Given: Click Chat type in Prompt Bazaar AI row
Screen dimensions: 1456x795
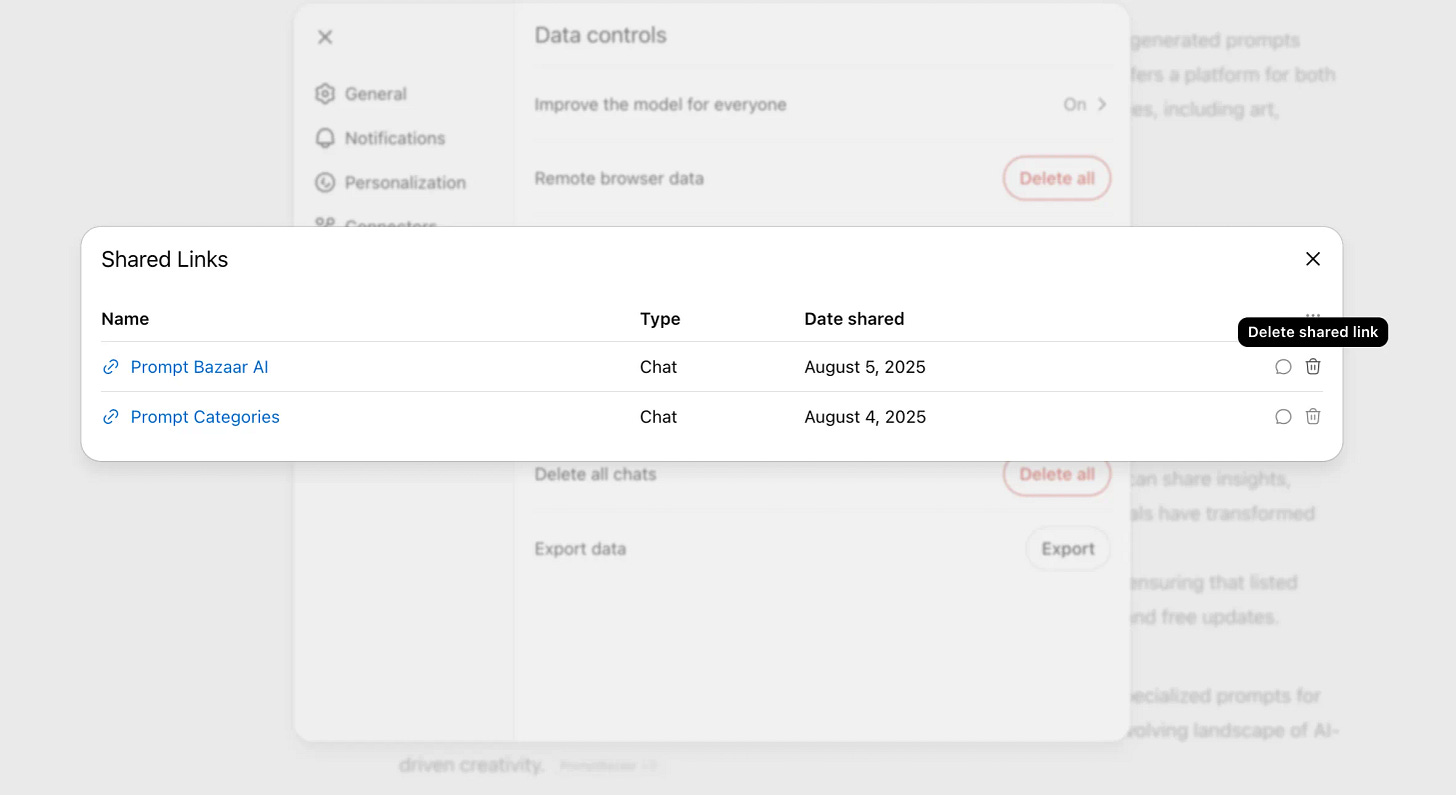Looking at the screenshot, I should (658, 367).
